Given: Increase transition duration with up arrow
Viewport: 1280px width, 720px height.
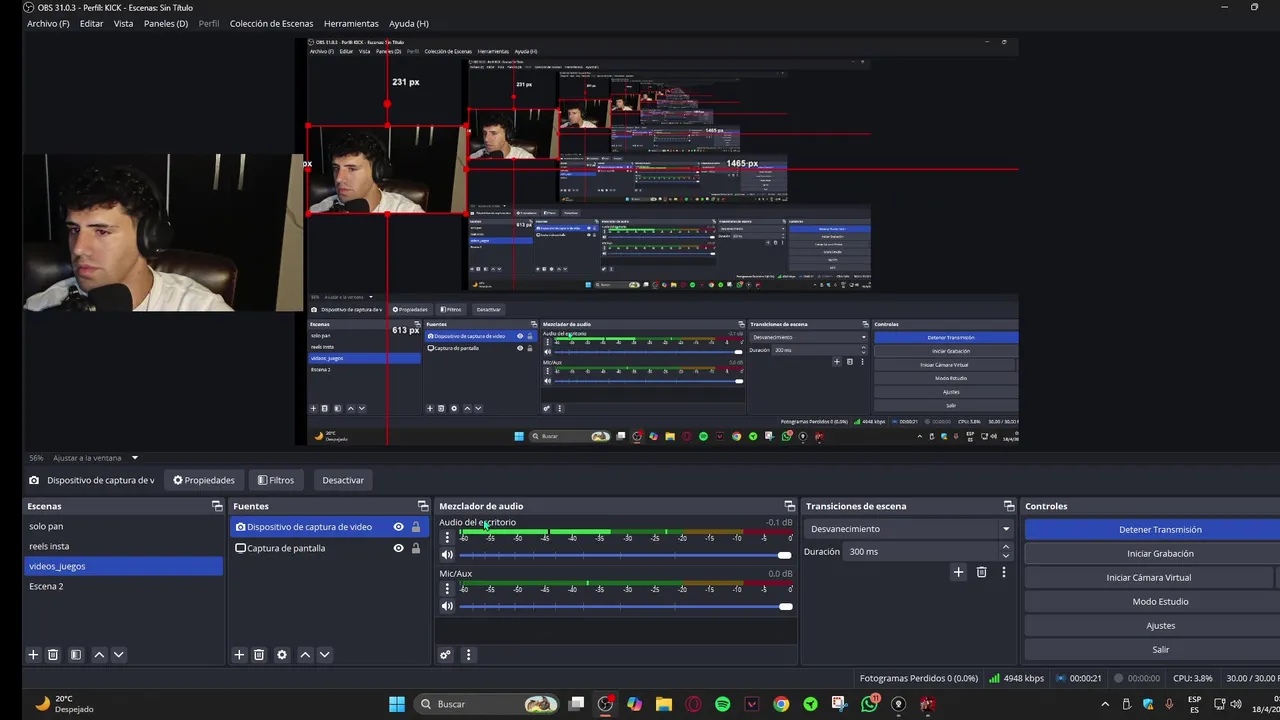Looking at the screenshot, I should tap(1005, 547).
